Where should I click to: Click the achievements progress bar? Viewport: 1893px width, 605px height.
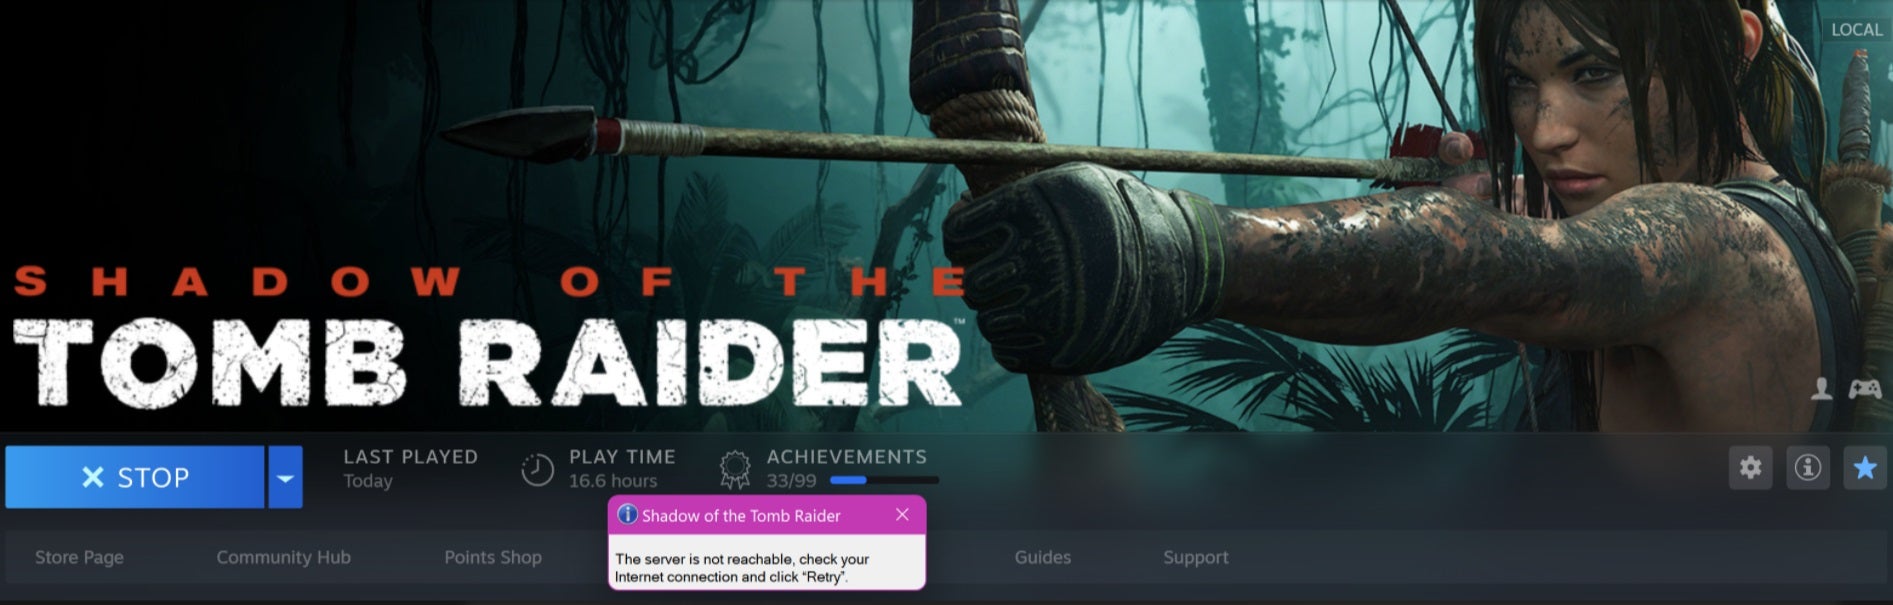tap(884, 481)
